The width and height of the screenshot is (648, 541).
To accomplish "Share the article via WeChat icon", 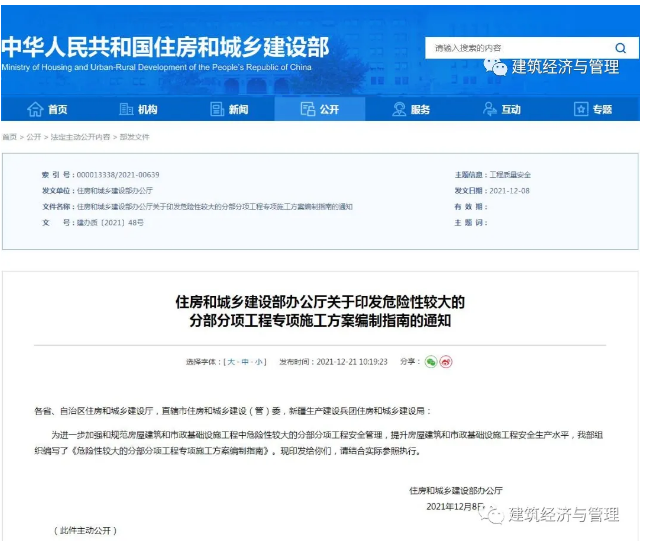I will coord(430,362).
